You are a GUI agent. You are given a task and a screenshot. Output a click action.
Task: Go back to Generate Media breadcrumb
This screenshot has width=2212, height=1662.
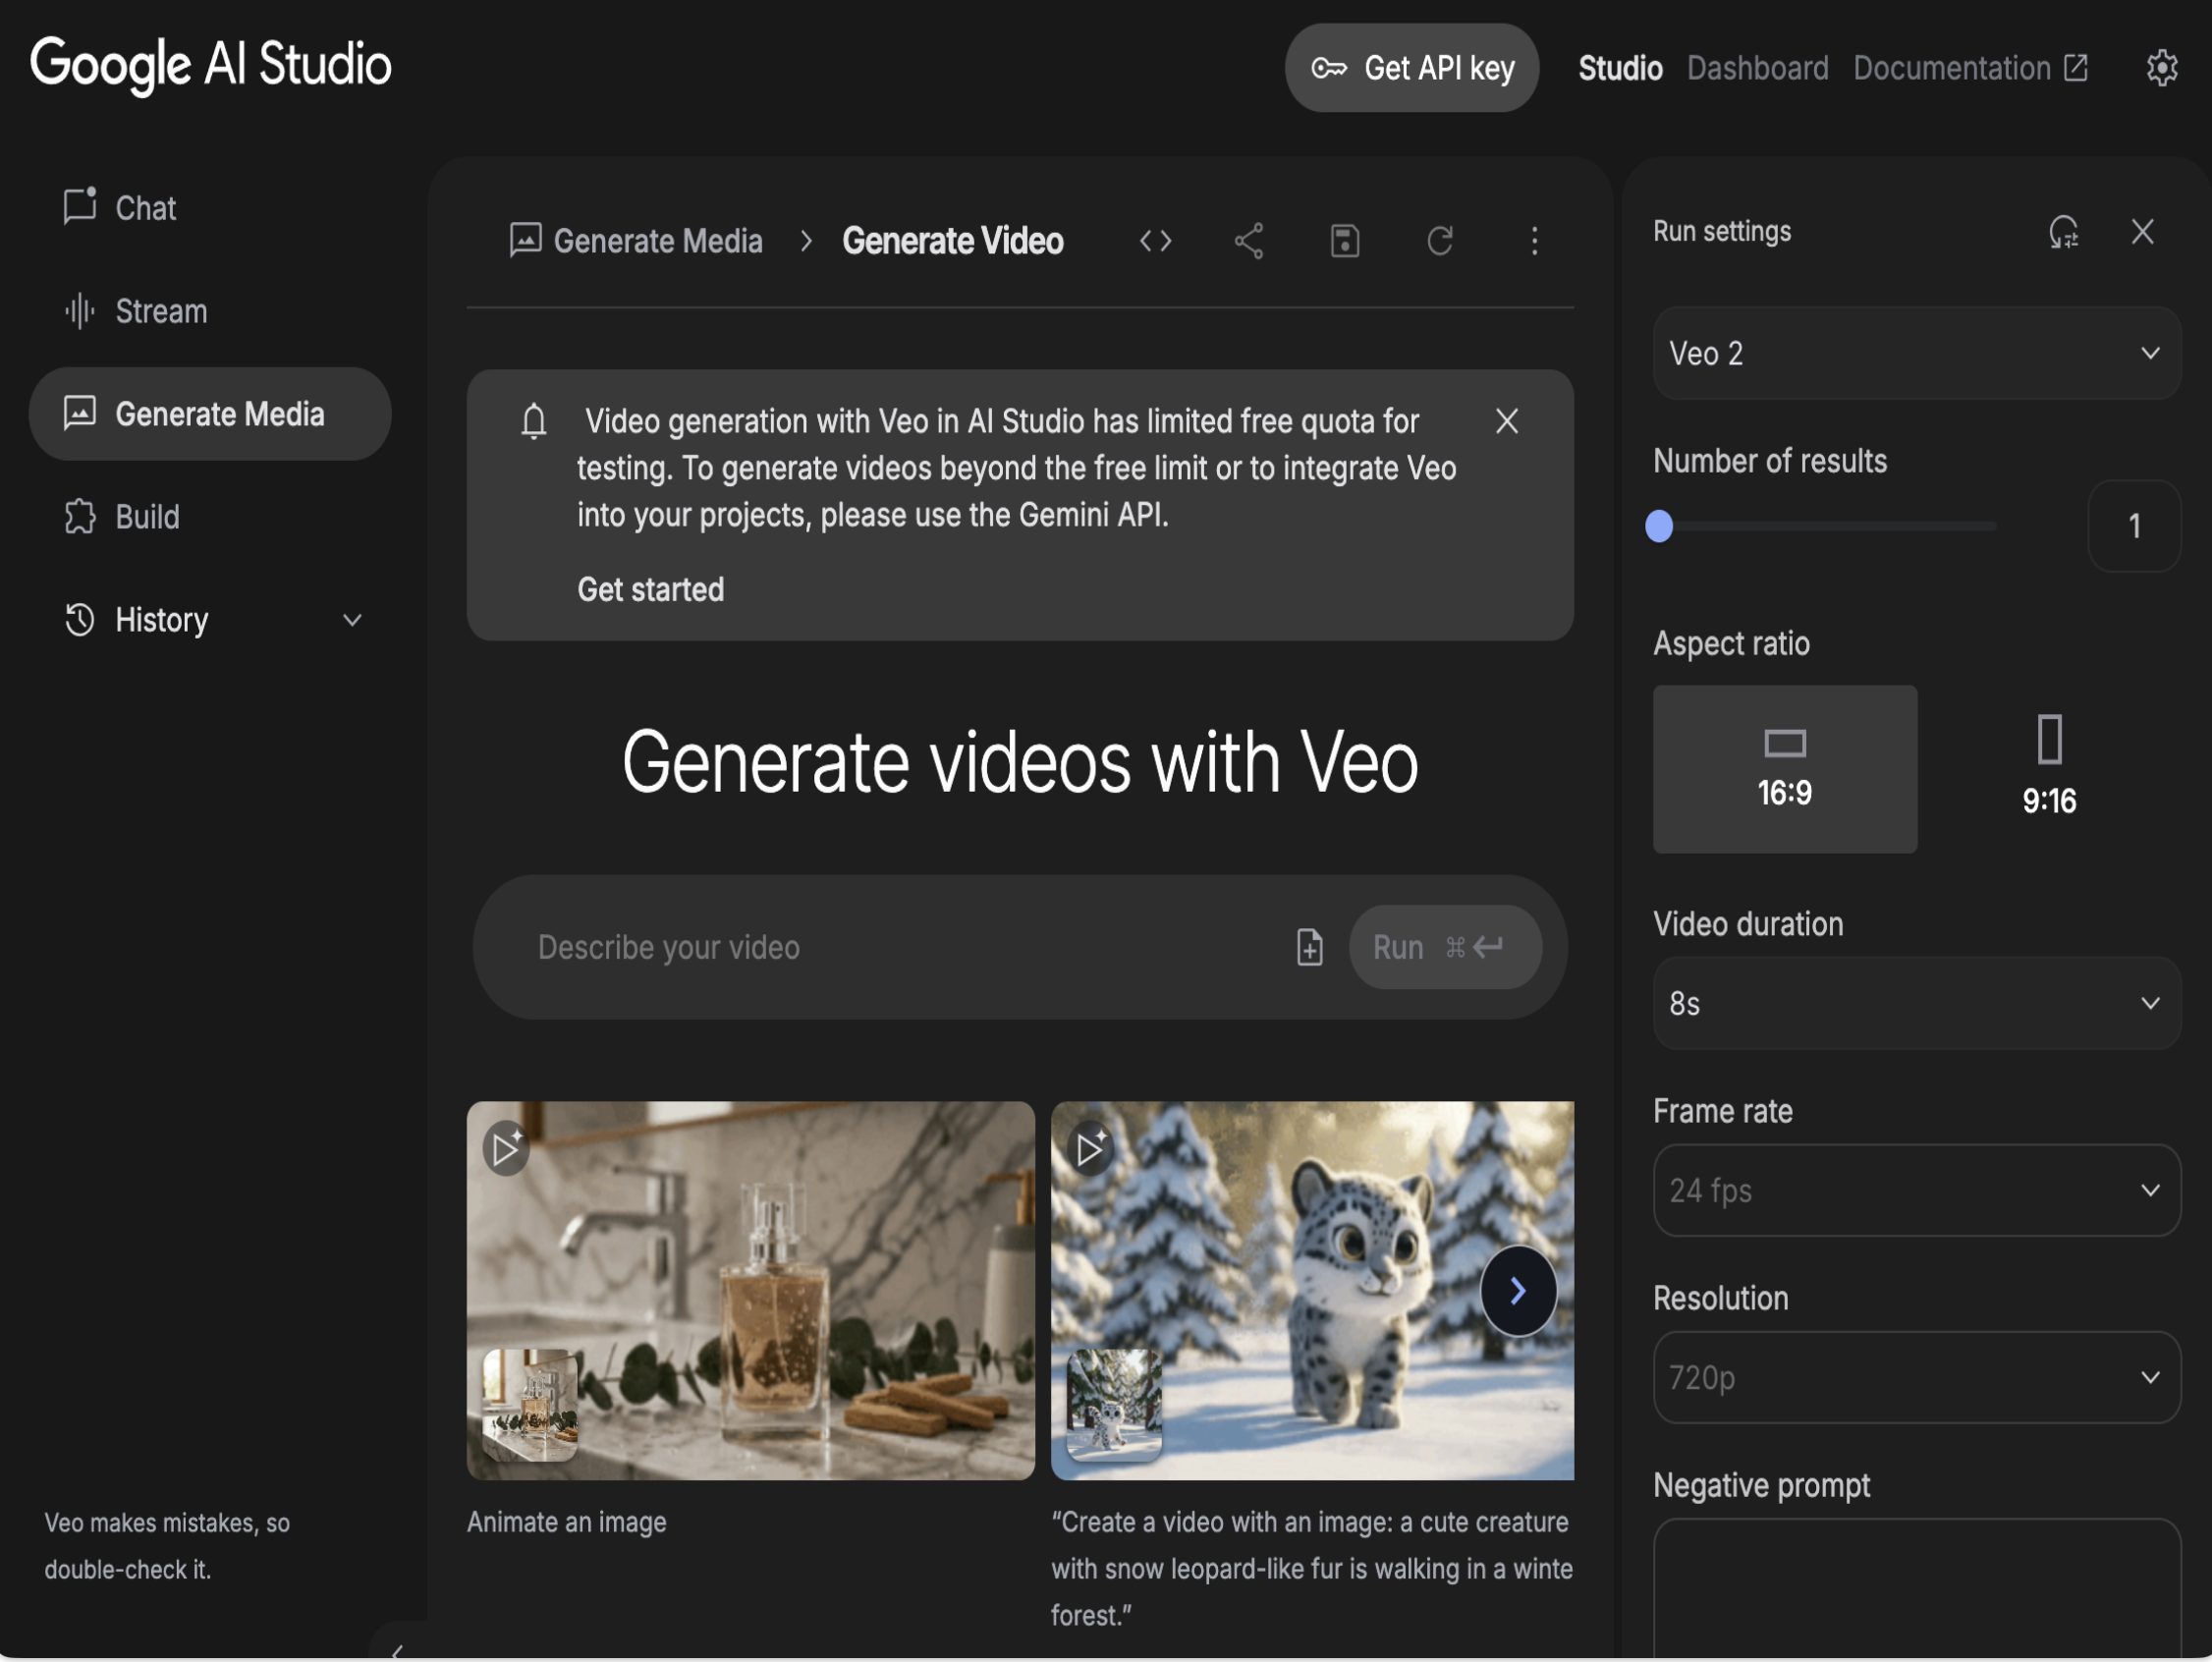pos(636,241)
